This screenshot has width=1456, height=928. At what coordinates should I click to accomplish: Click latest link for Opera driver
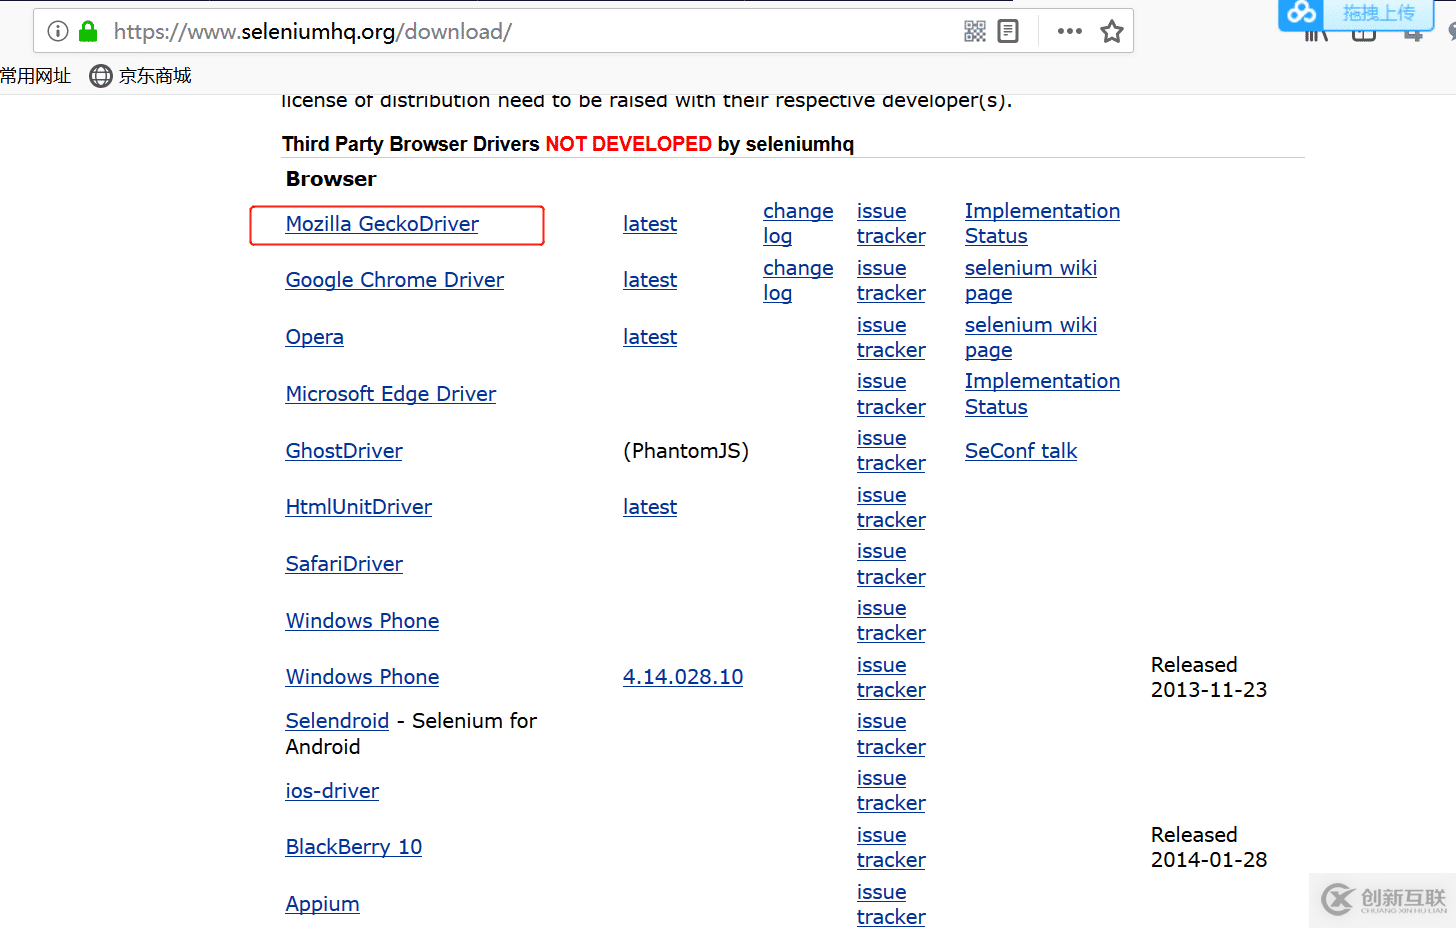point(650,337)
